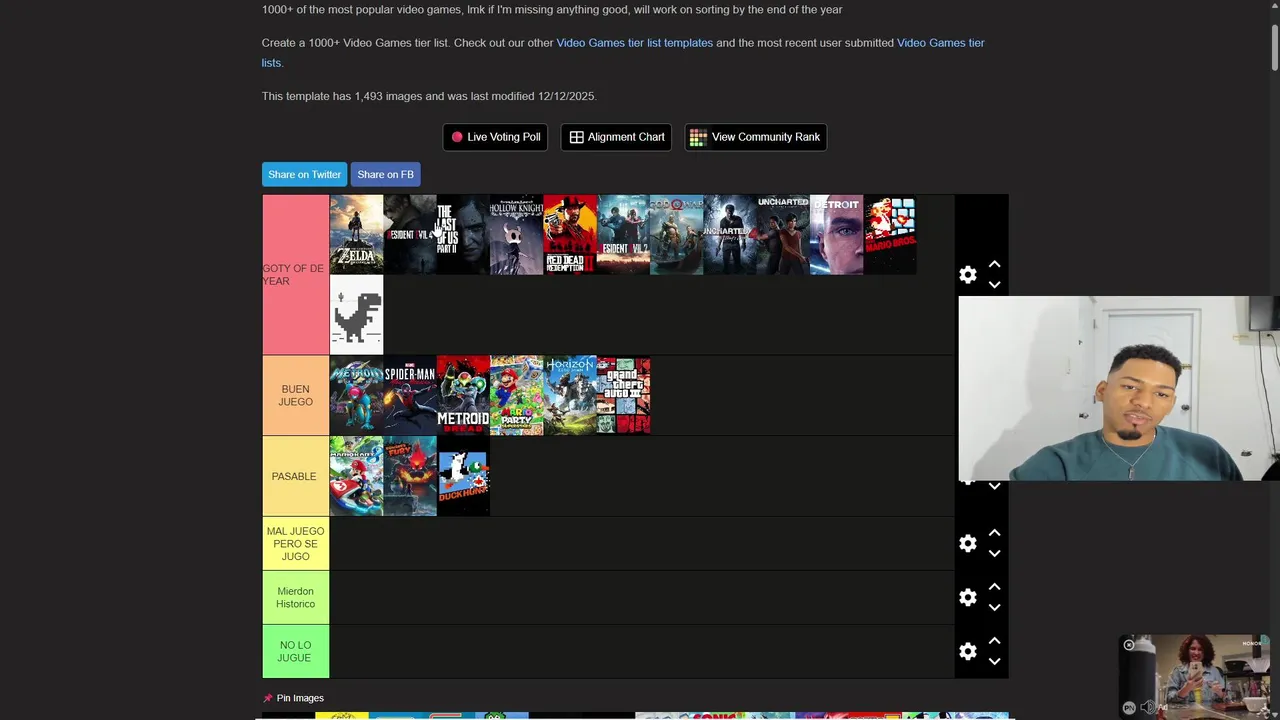Viewport: 1280px width, 720px height.
Task: Select the Mario Party cover
Action: [x=516, y=395]
